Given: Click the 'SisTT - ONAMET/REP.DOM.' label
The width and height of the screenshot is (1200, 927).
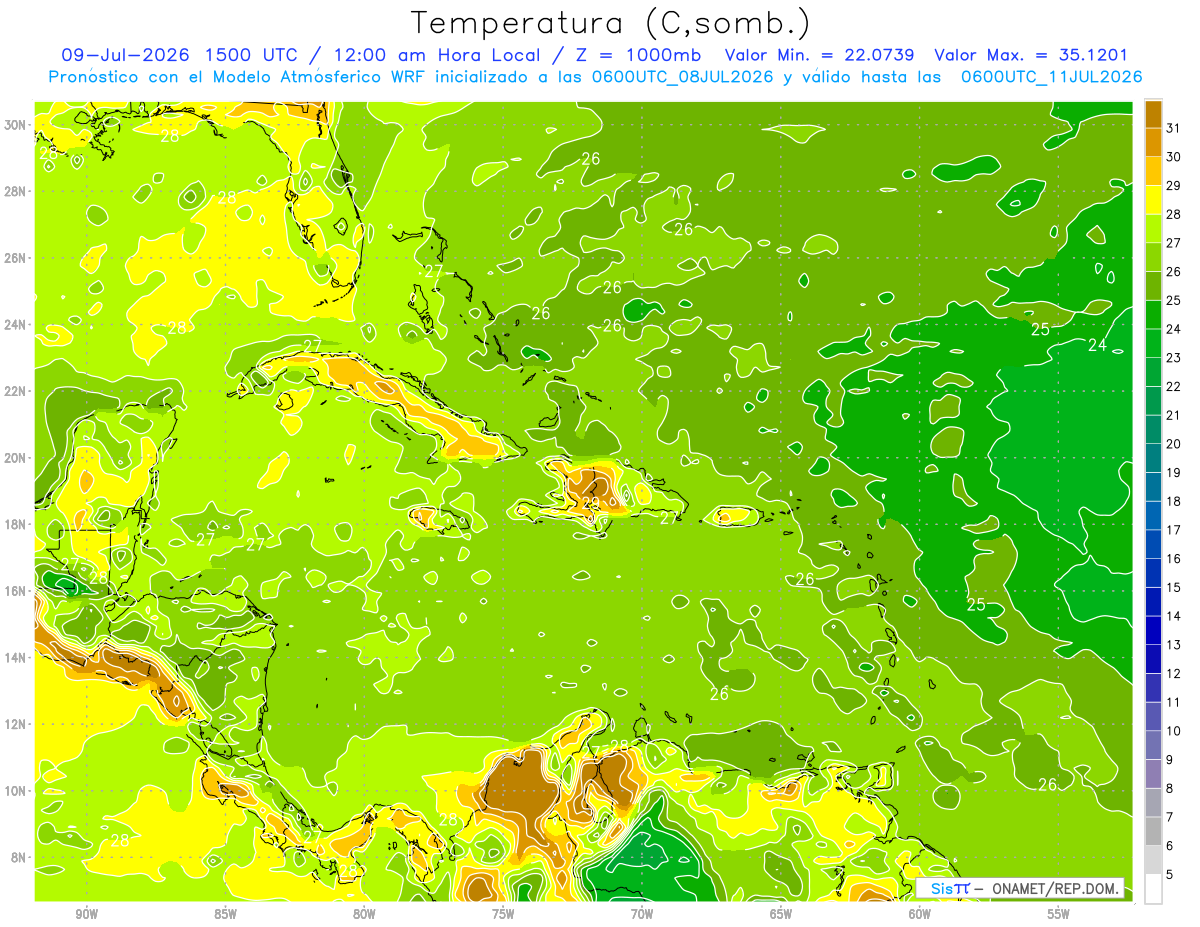Looking at the screenshot, I should 1020,888.
